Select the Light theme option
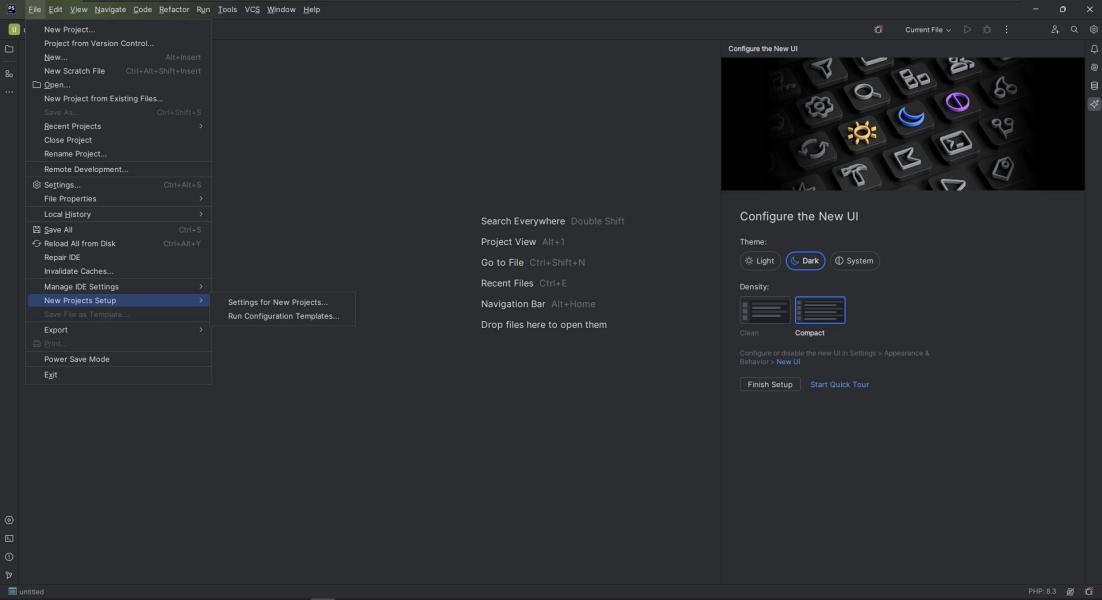The width and height of the screenshot is (1102, 600). pyautogui.click(x=760, y=261)
